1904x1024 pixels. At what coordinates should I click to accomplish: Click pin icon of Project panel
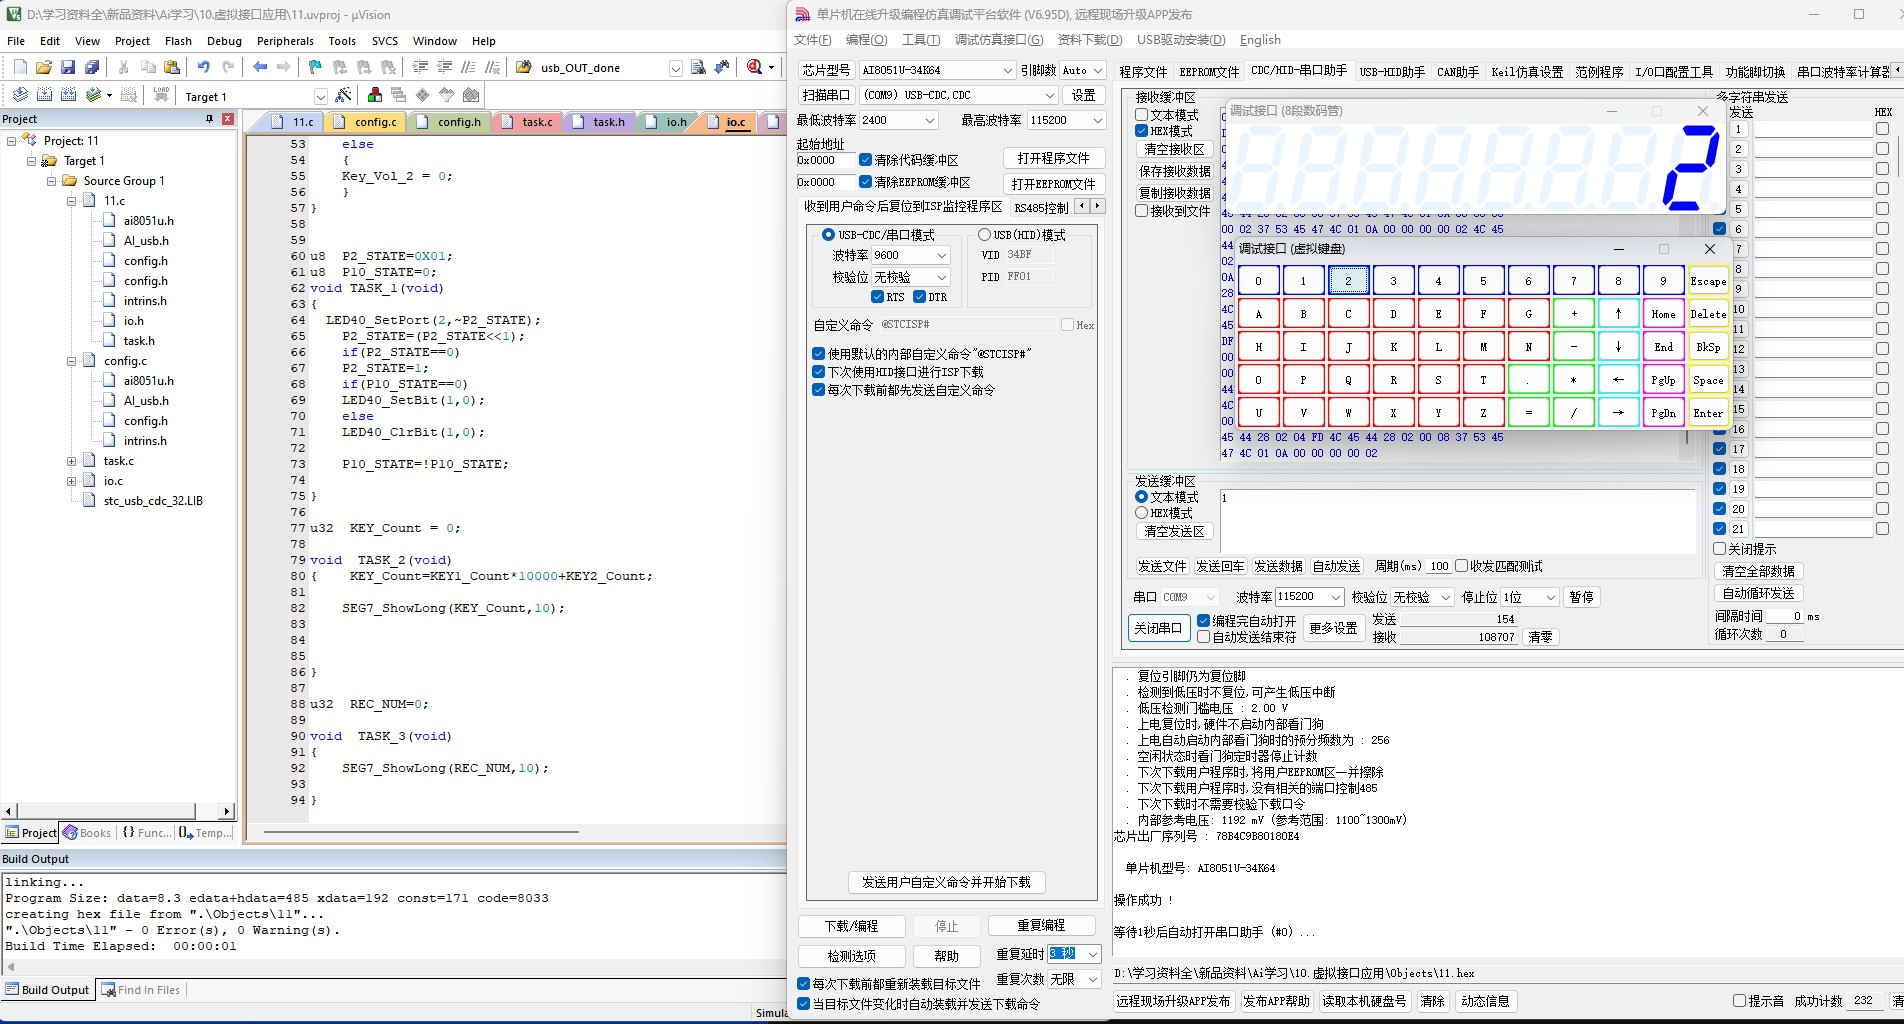pos(209,118)
